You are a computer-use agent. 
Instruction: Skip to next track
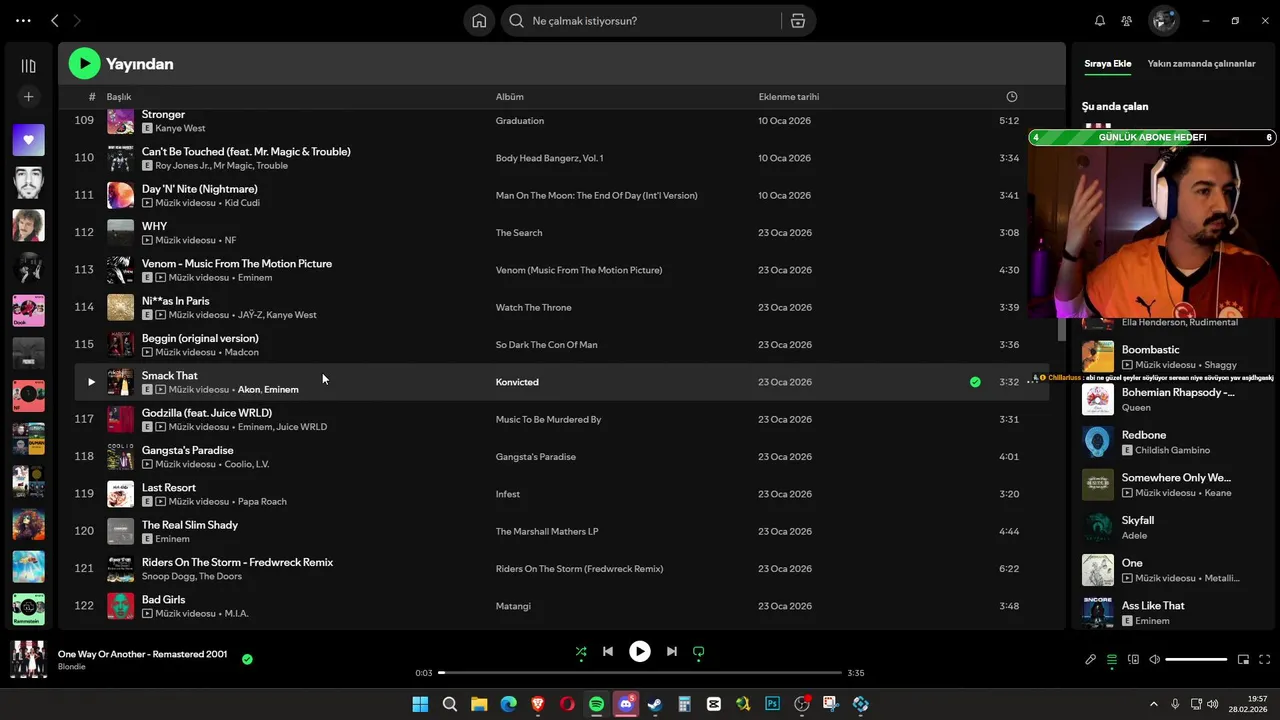[672, 652]
